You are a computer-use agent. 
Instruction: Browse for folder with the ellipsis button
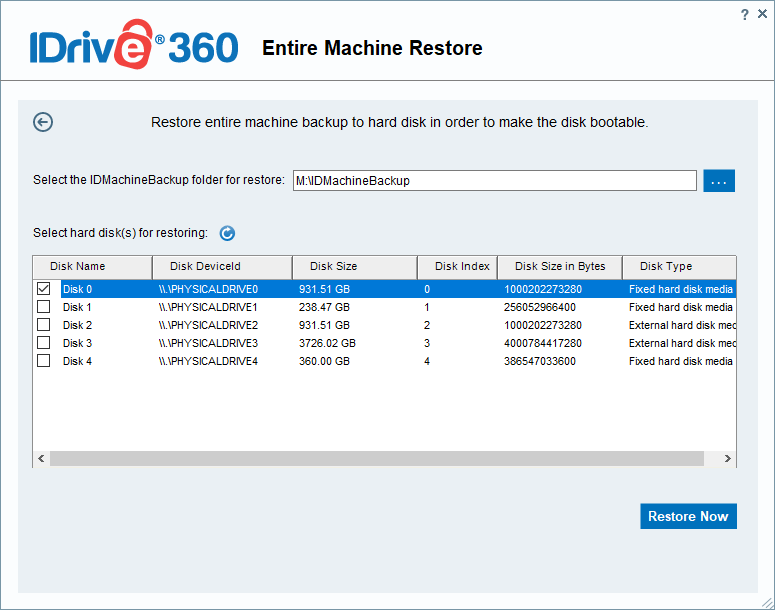[x=719, y=181]
